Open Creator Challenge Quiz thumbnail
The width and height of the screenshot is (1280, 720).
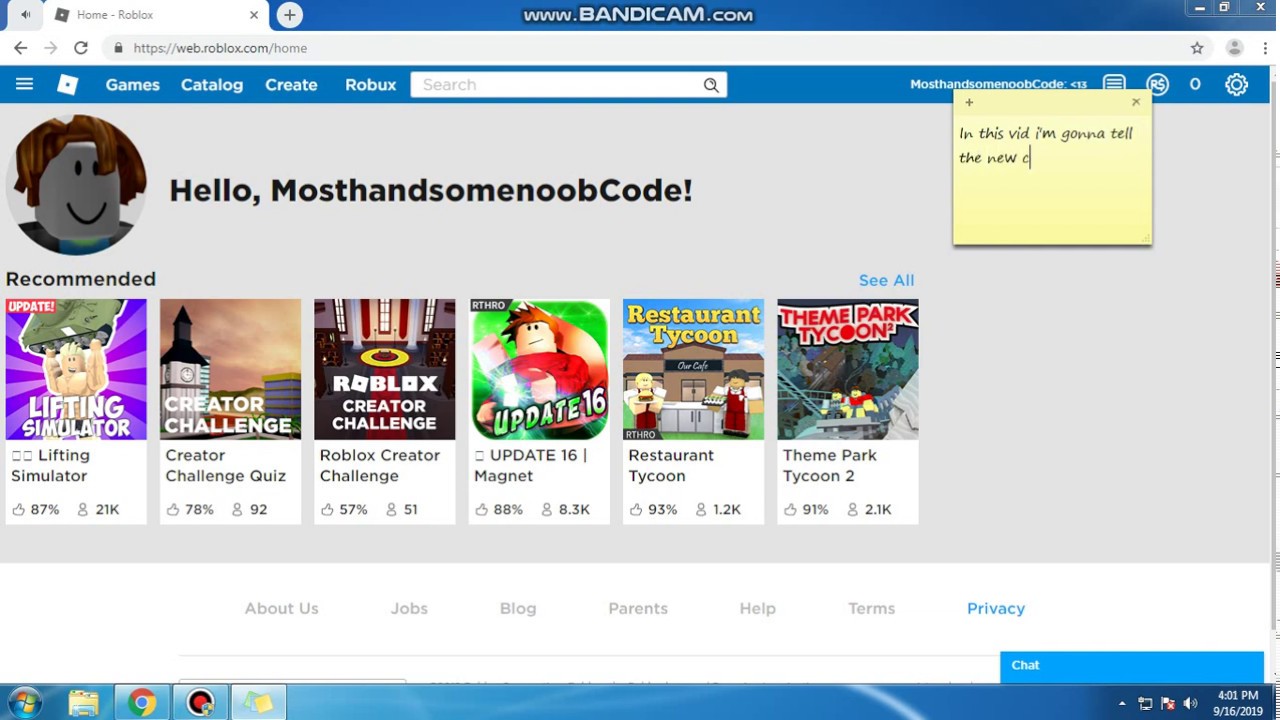pyautogui.click(x=230, y=369)
